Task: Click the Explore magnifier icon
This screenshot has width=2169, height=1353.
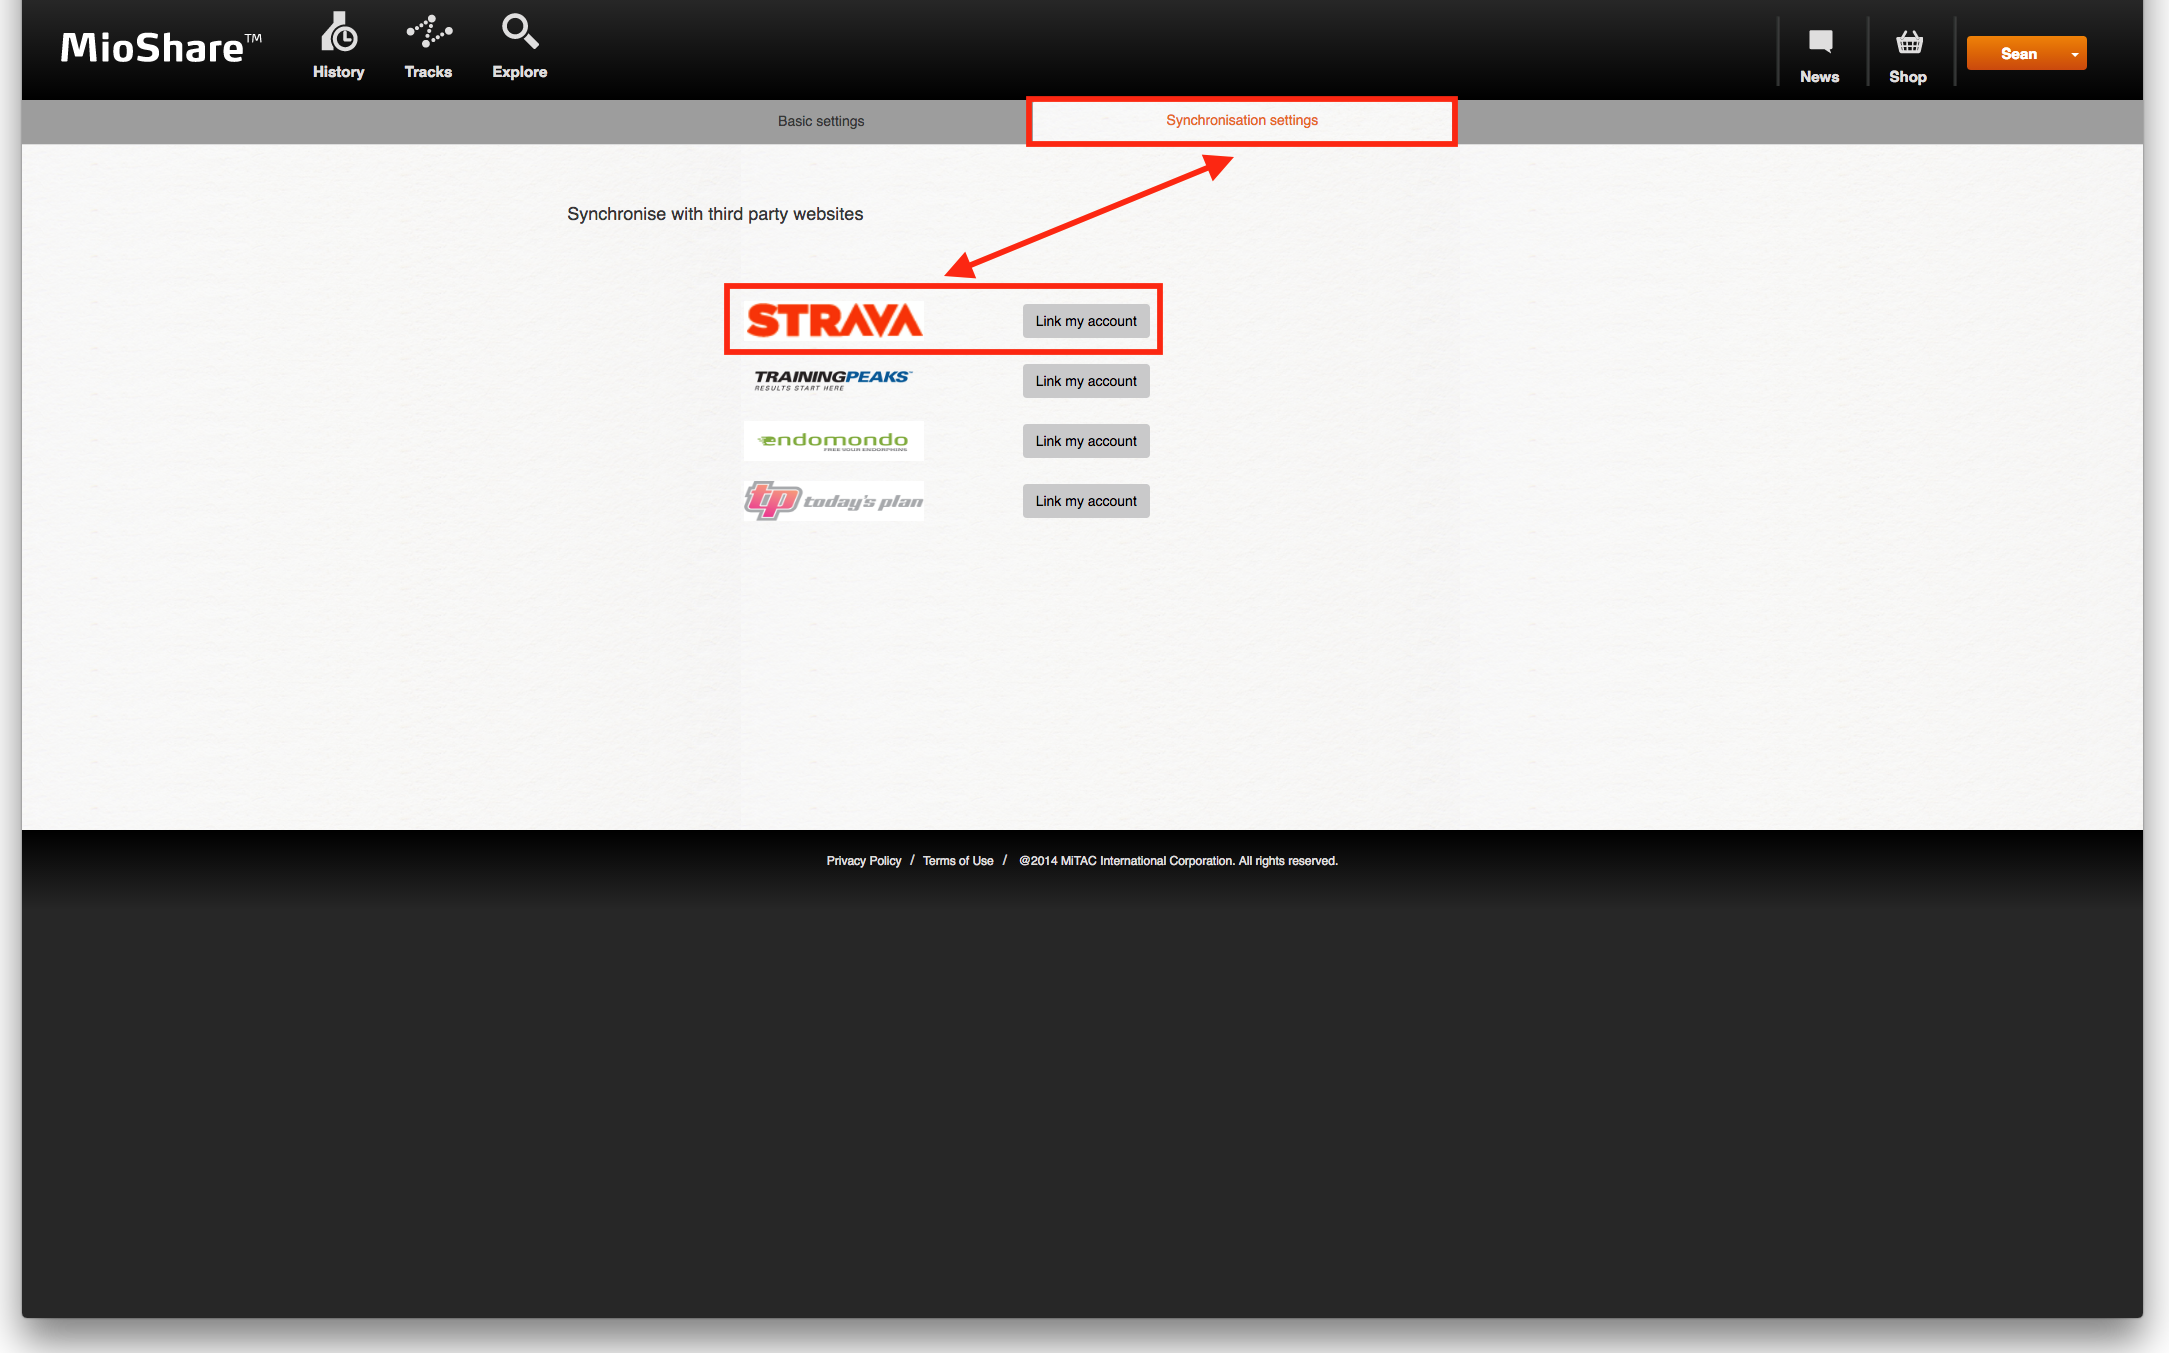Action: pos(520,31)
